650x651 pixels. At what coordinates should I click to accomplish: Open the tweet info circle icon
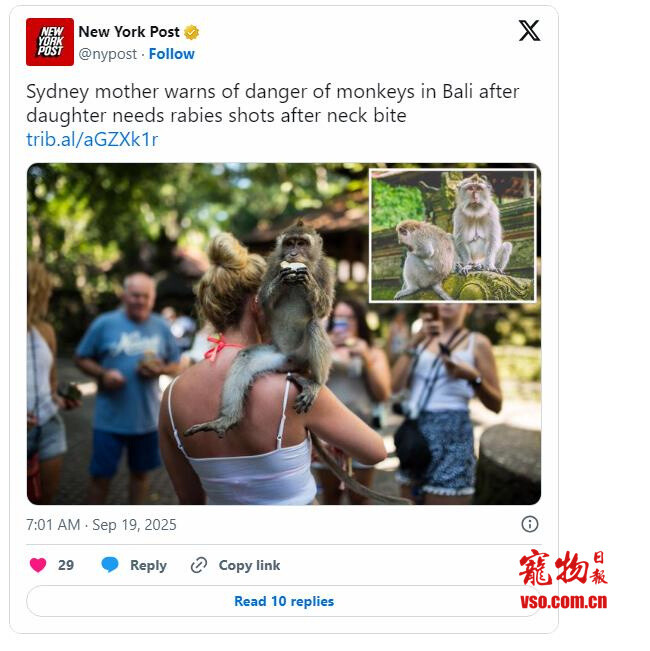pyautogui.click(x=530, y=524)
